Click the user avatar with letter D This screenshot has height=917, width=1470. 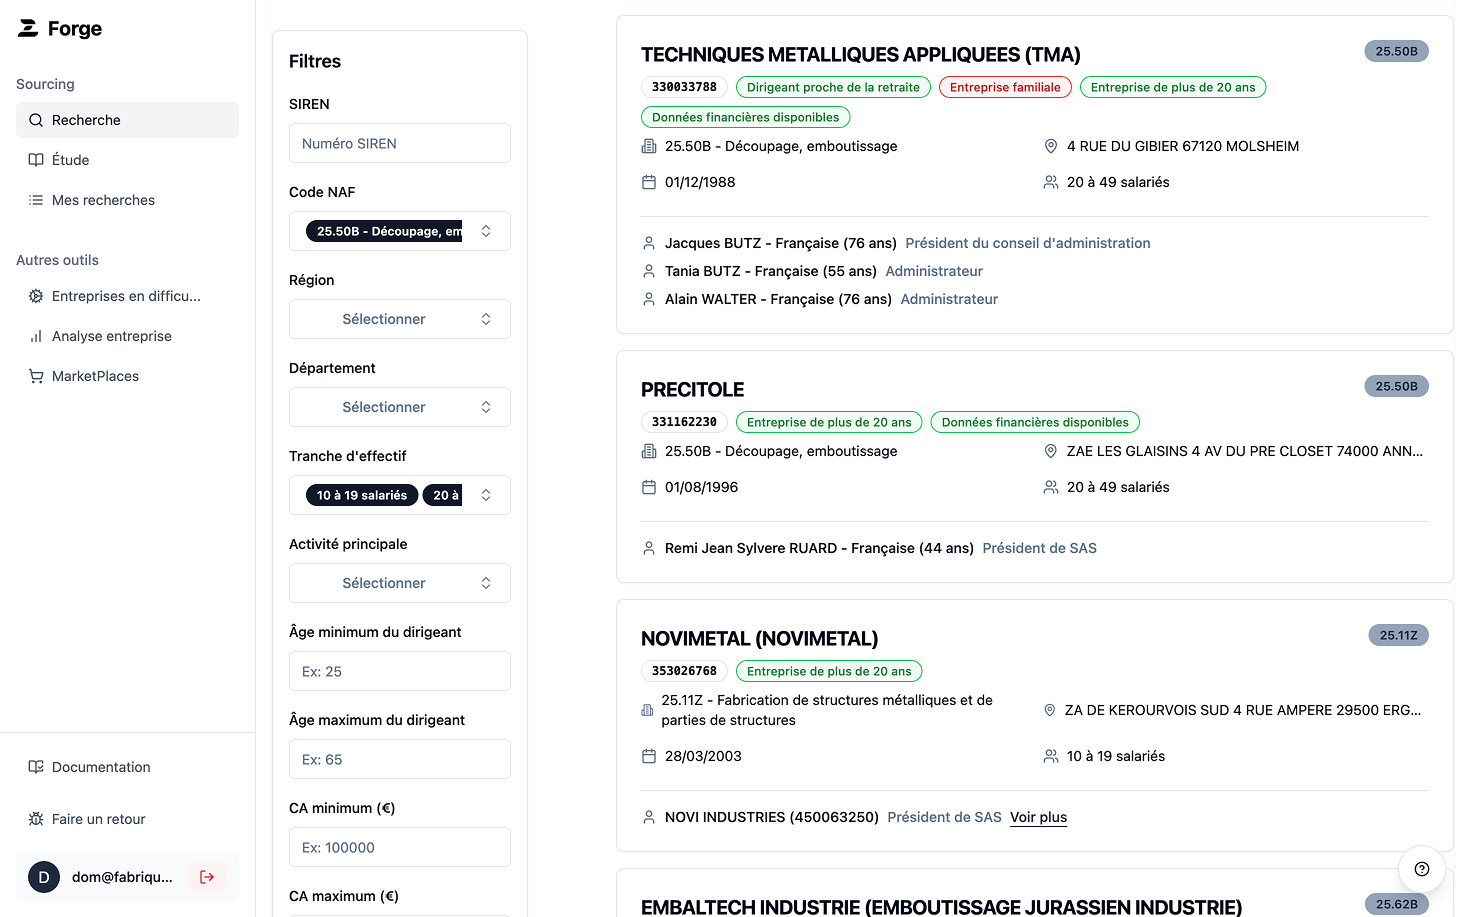tap(44, 877)
